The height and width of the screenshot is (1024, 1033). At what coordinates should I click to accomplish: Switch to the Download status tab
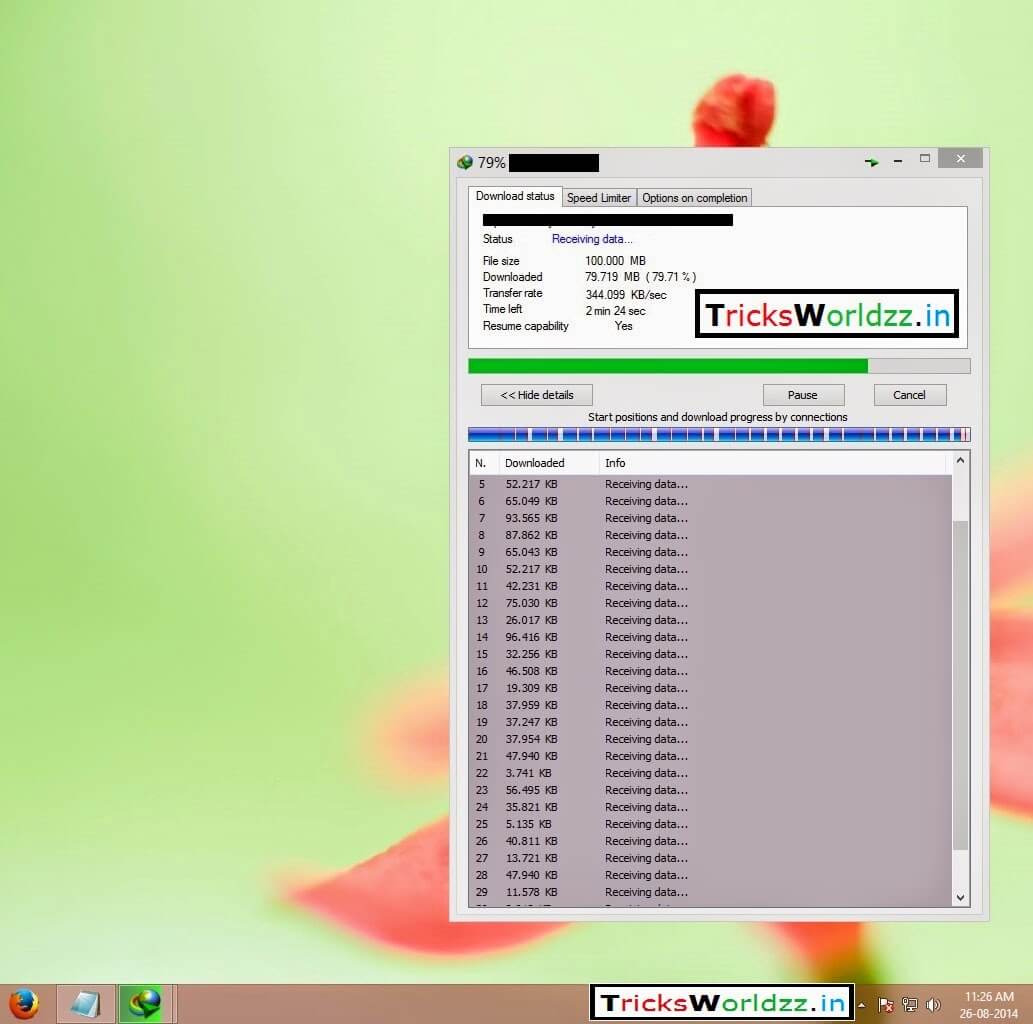point(515,196)
